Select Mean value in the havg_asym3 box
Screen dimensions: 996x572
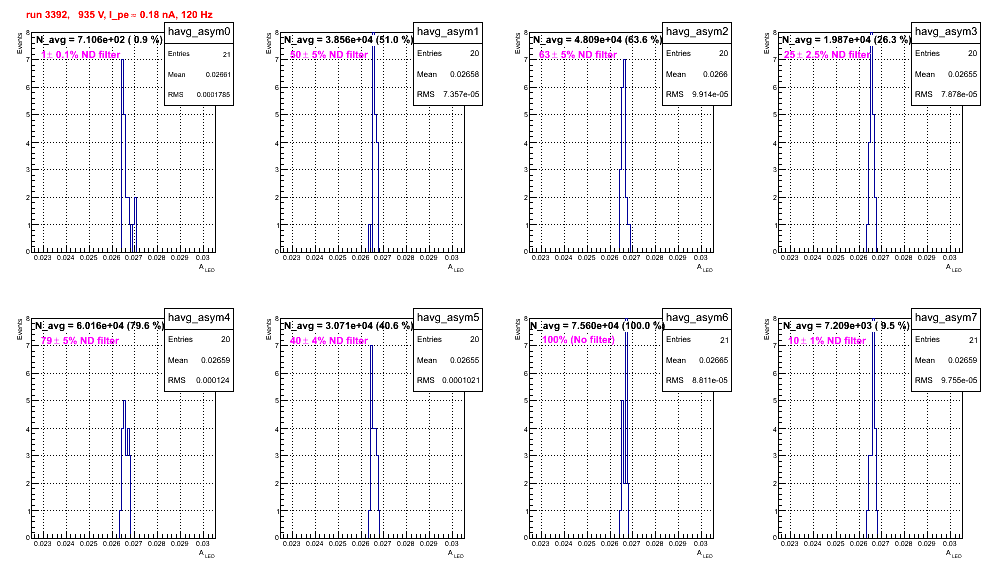[x=963, y=74]
